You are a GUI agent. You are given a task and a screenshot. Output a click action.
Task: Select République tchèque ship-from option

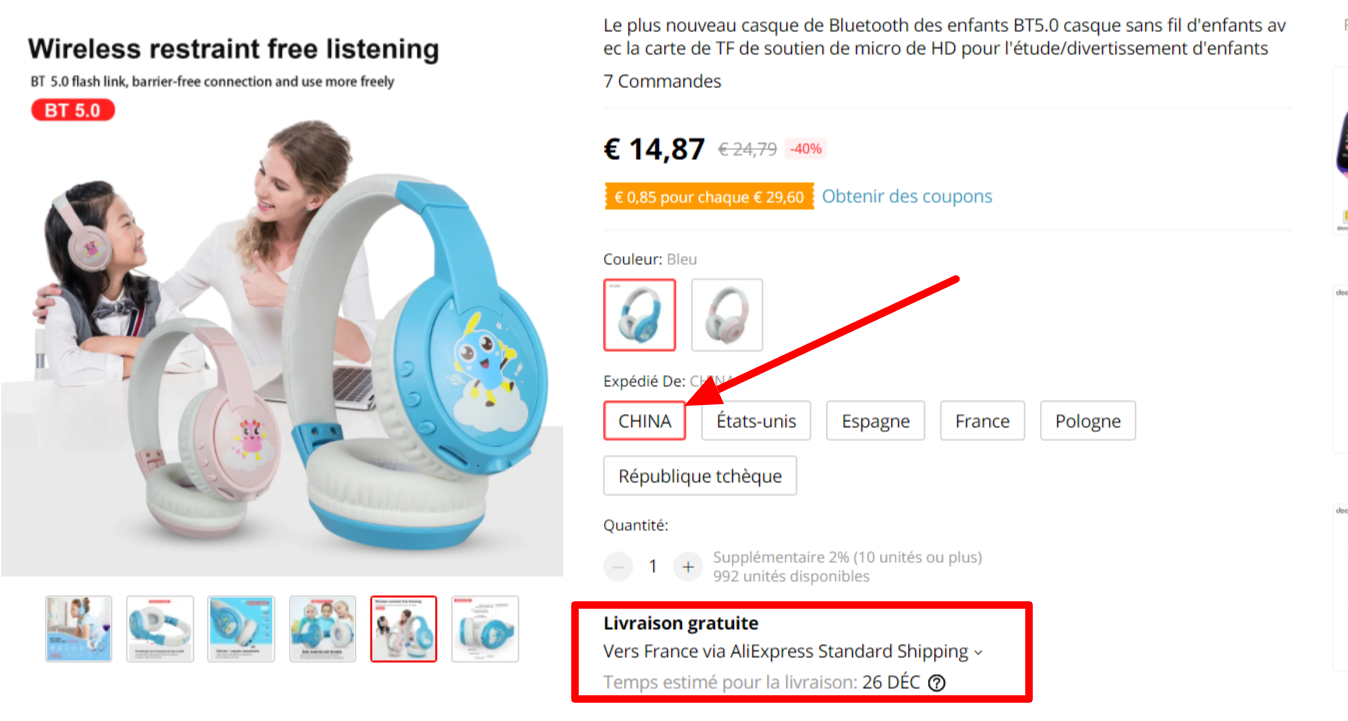(x=700, y=476)
